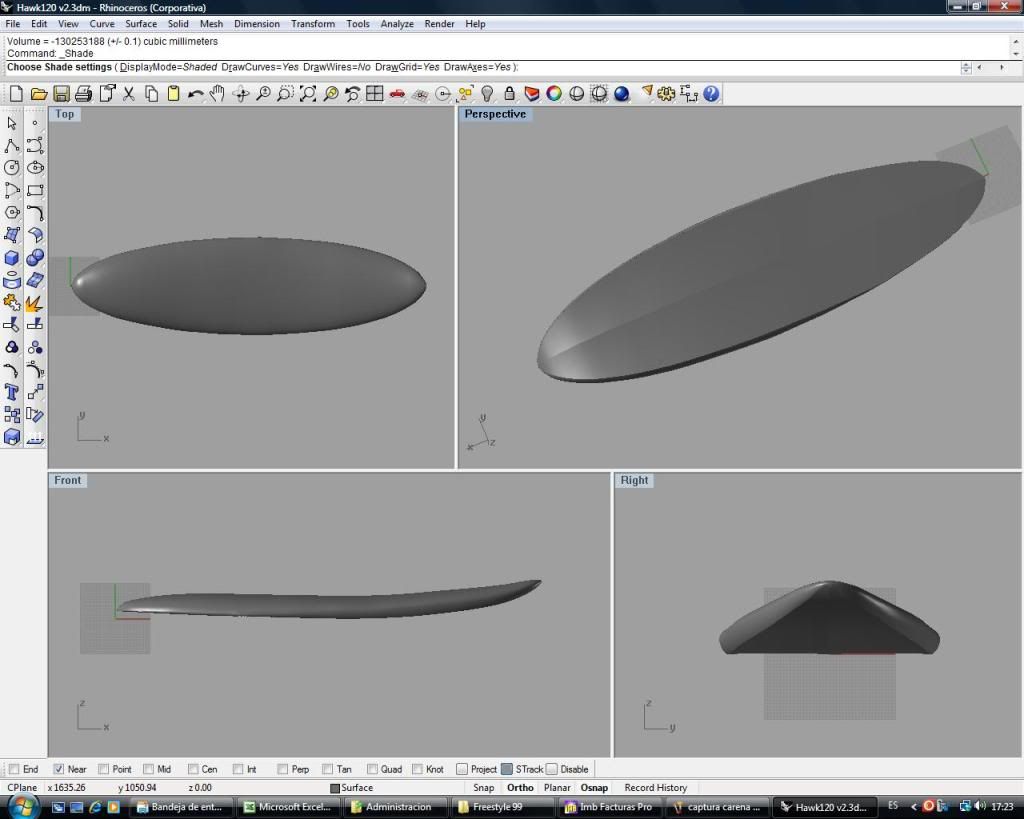Click Record History in status bar
Image resolution: width=1024 pixels, height=819 pixels.
click(656, 788)
